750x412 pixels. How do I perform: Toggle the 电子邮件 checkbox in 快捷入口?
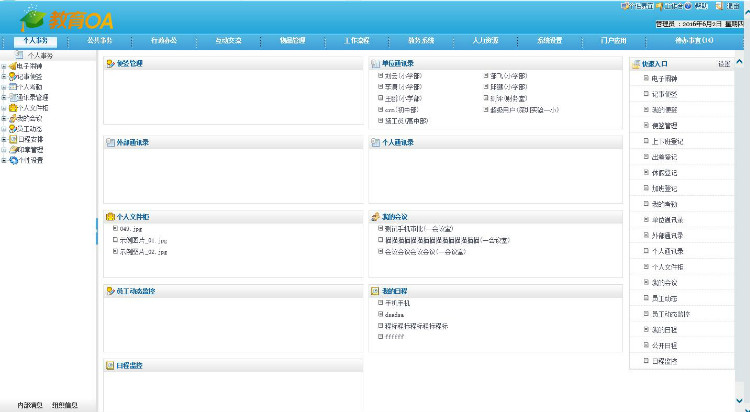coord(646,78)
